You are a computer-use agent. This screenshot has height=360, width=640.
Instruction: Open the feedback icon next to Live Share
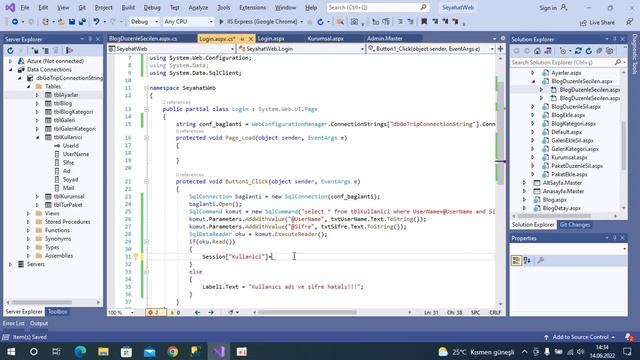click(x=630, y=22)
